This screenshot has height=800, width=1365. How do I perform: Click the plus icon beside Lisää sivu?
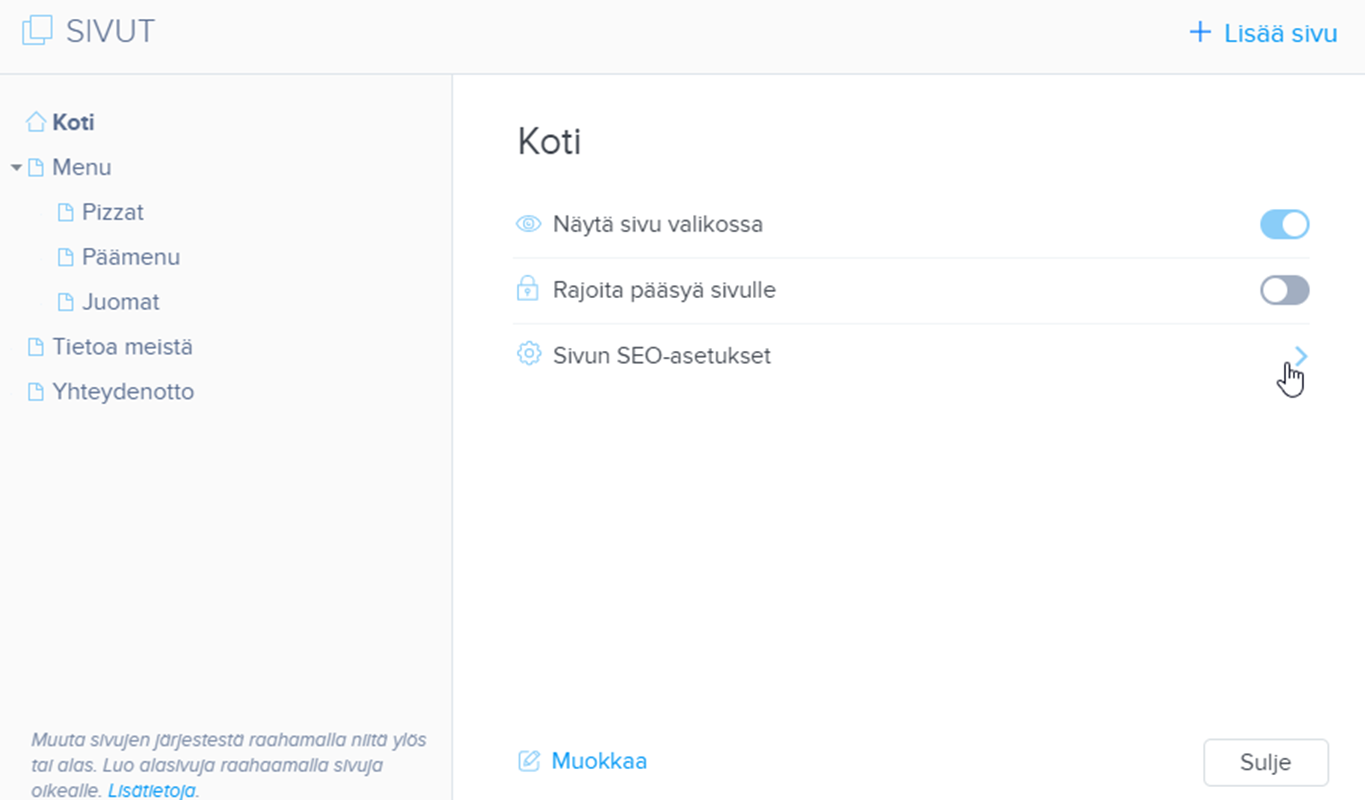1199,33
